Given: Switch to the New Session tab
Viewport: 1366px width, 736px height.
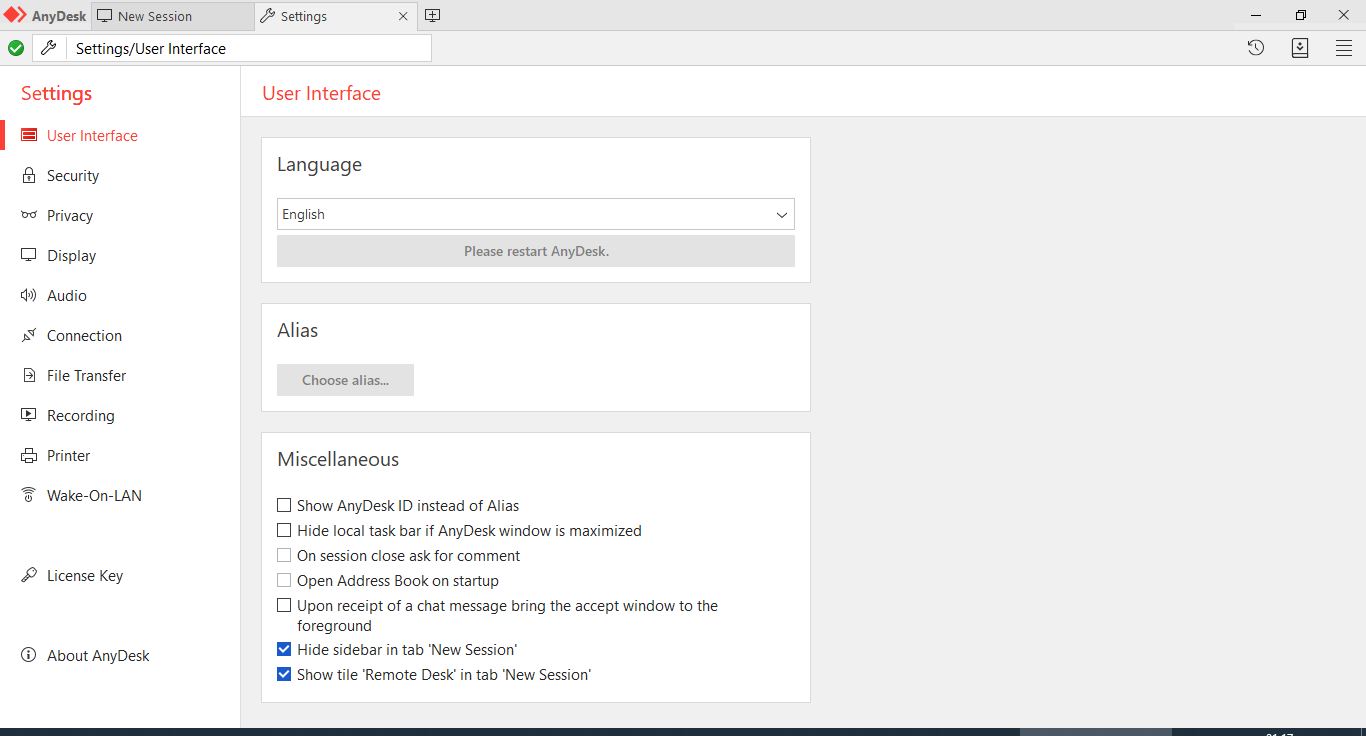Looking at the screenshot, I should tap(172, 16).
